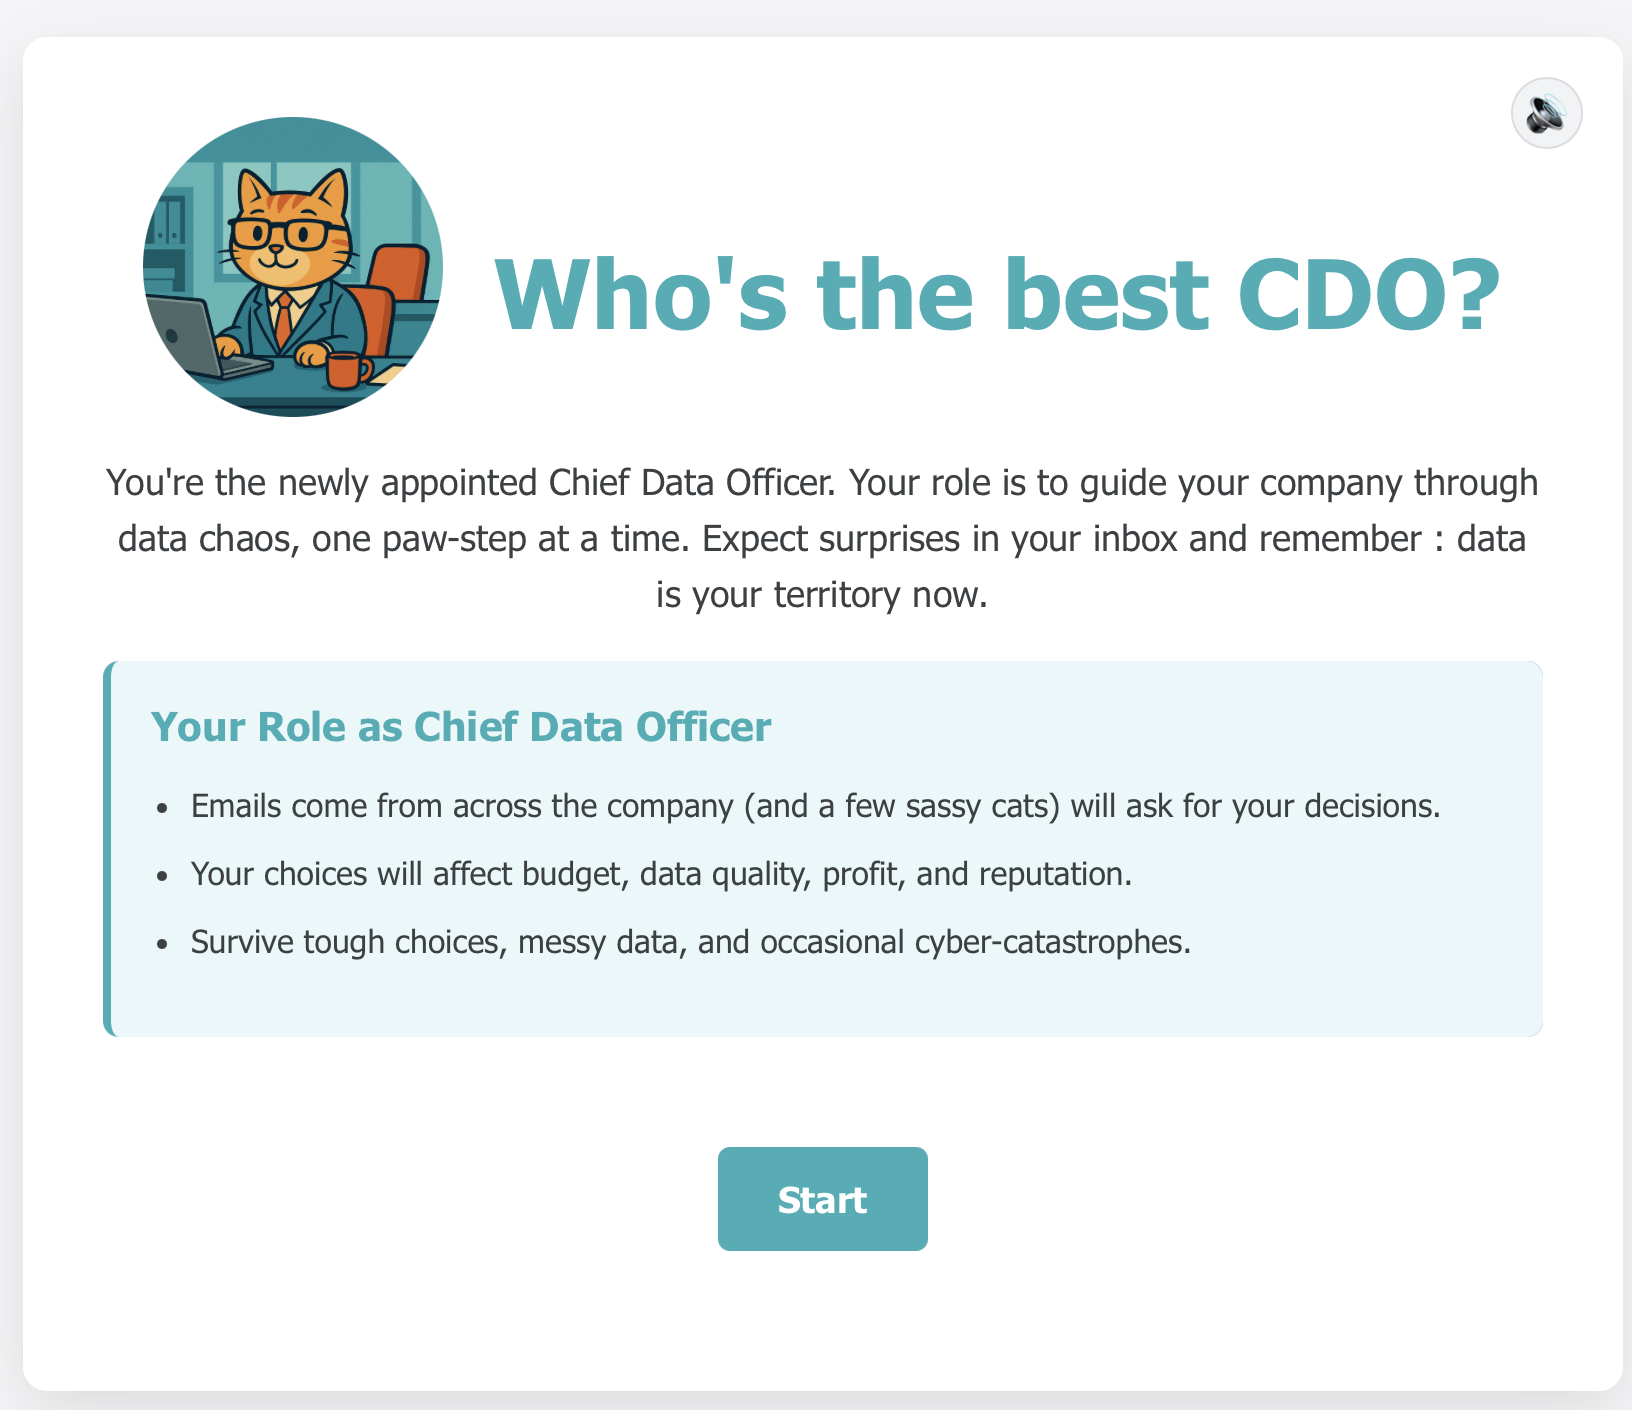Mute the sound with the speaker icon

pos(1546,114)
